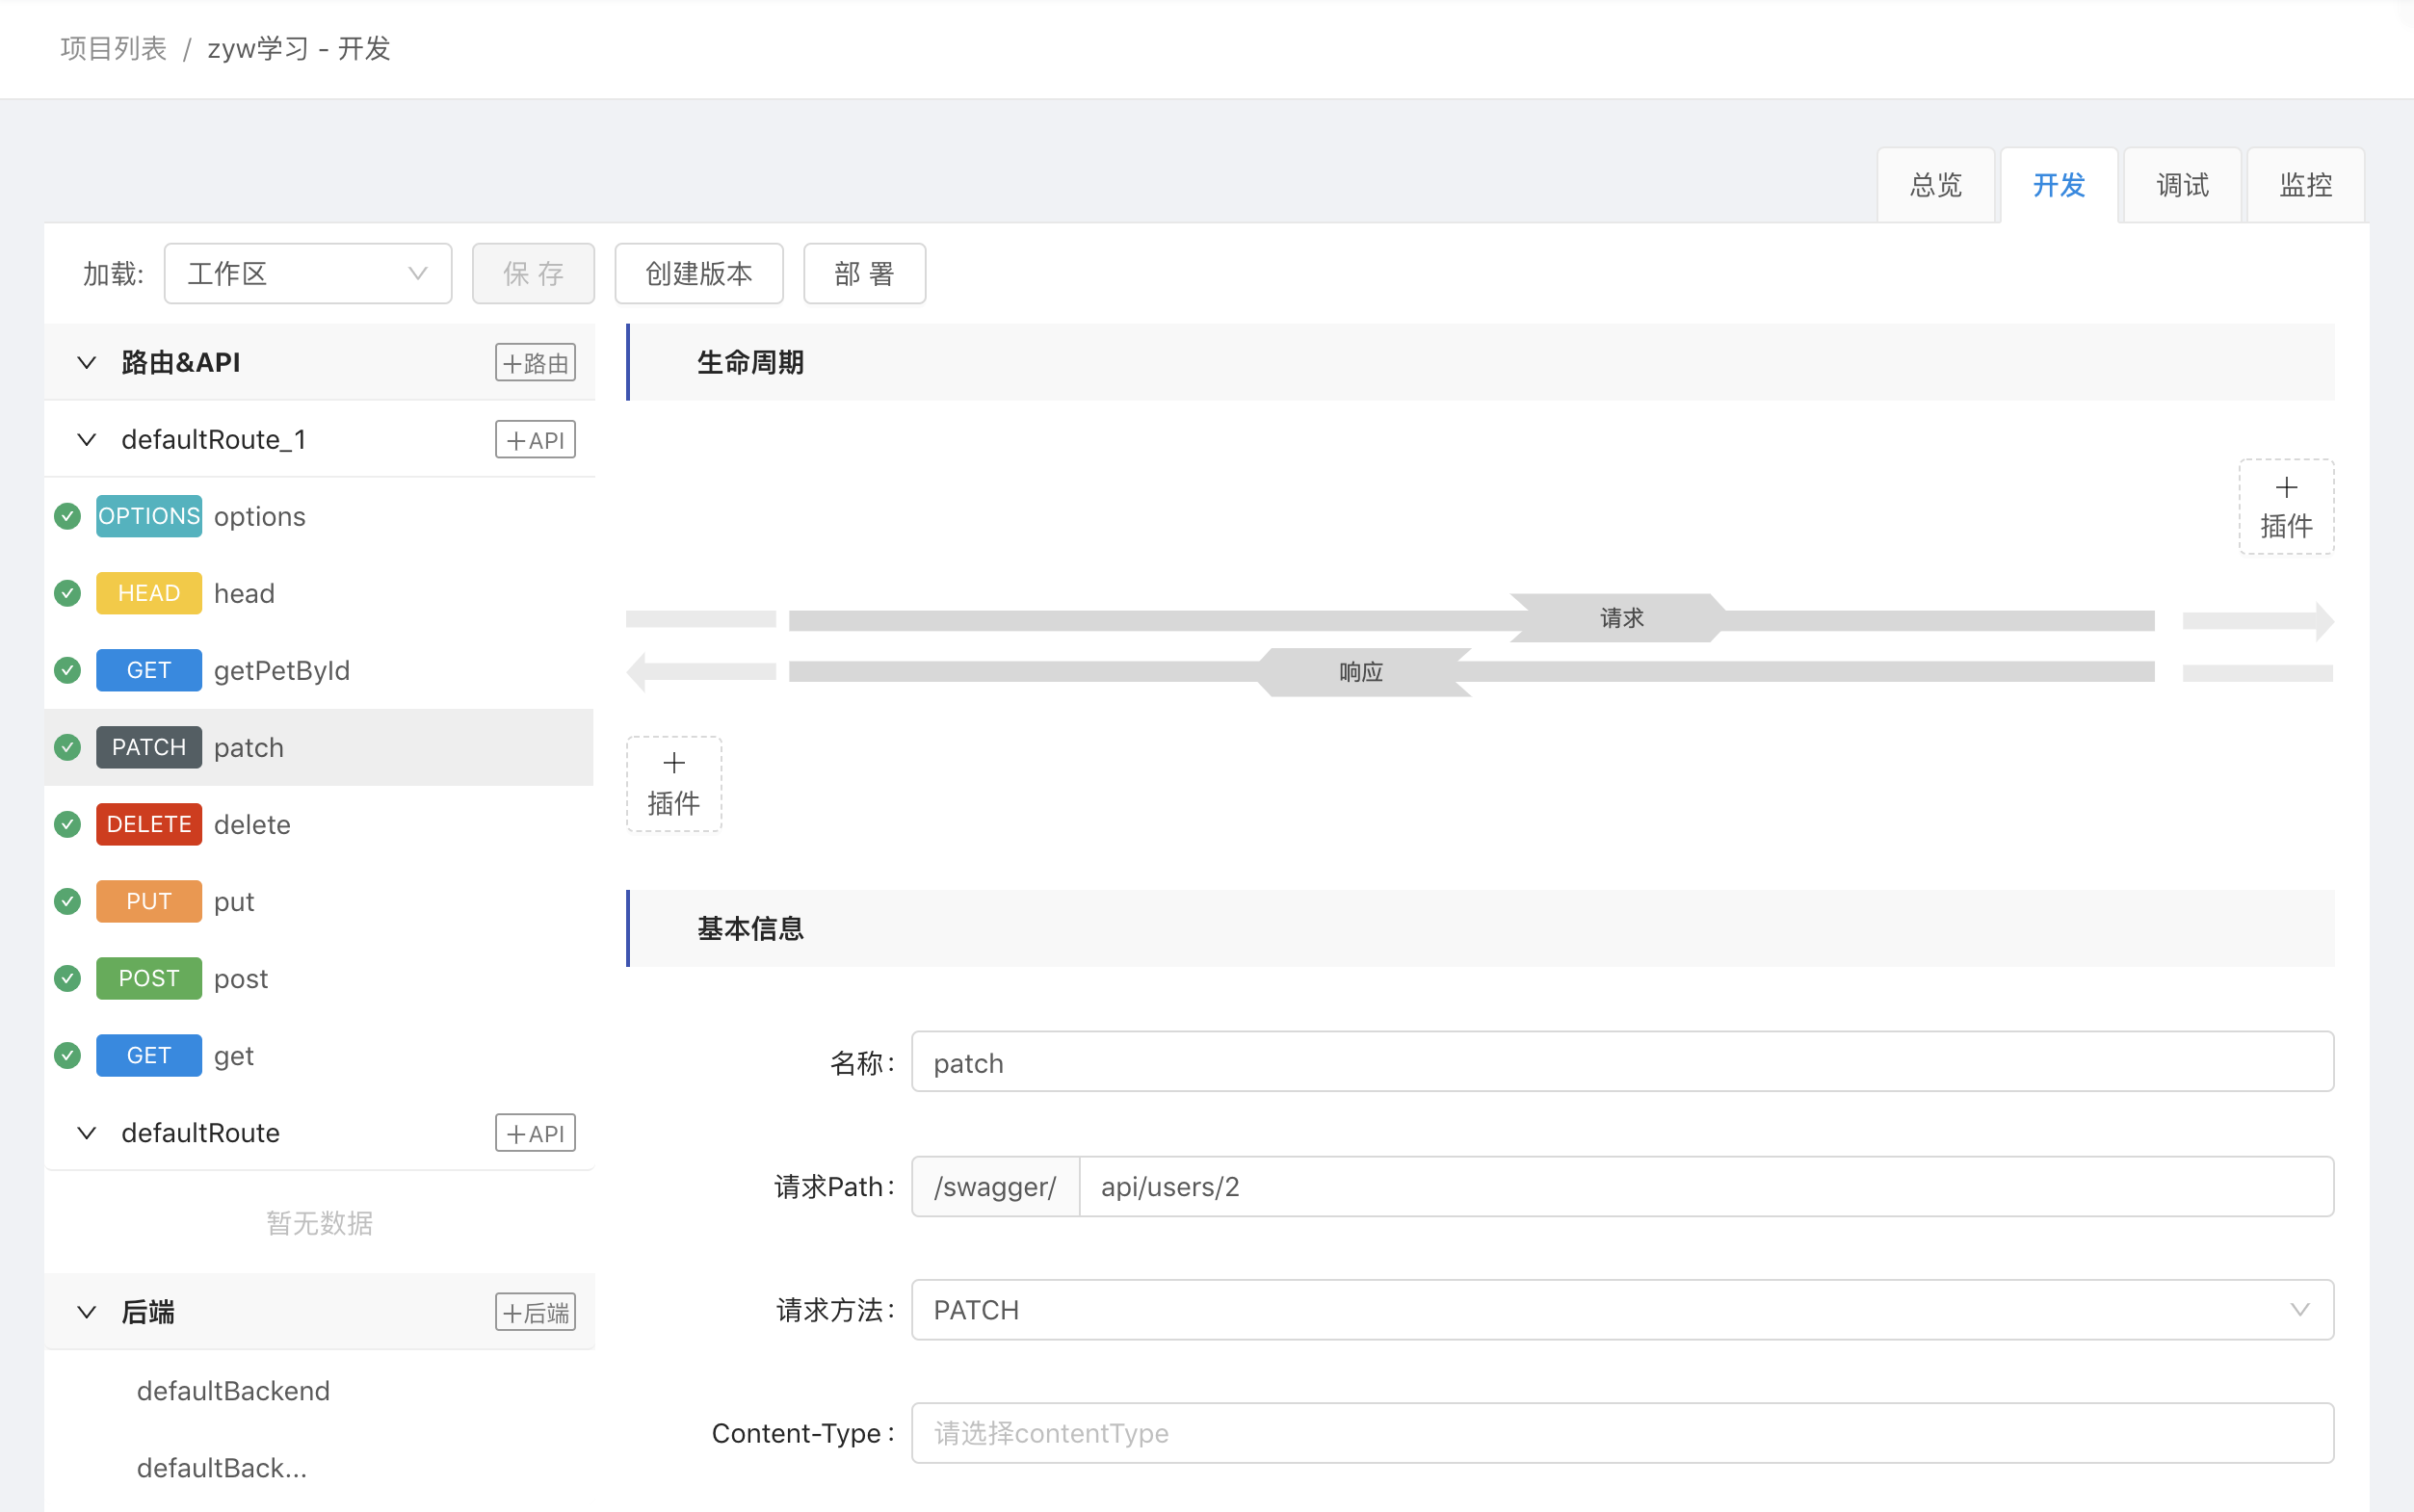This screenshot has height=1512, width=2414.
Task: Click the 创建版本 button
Action: 698,273
